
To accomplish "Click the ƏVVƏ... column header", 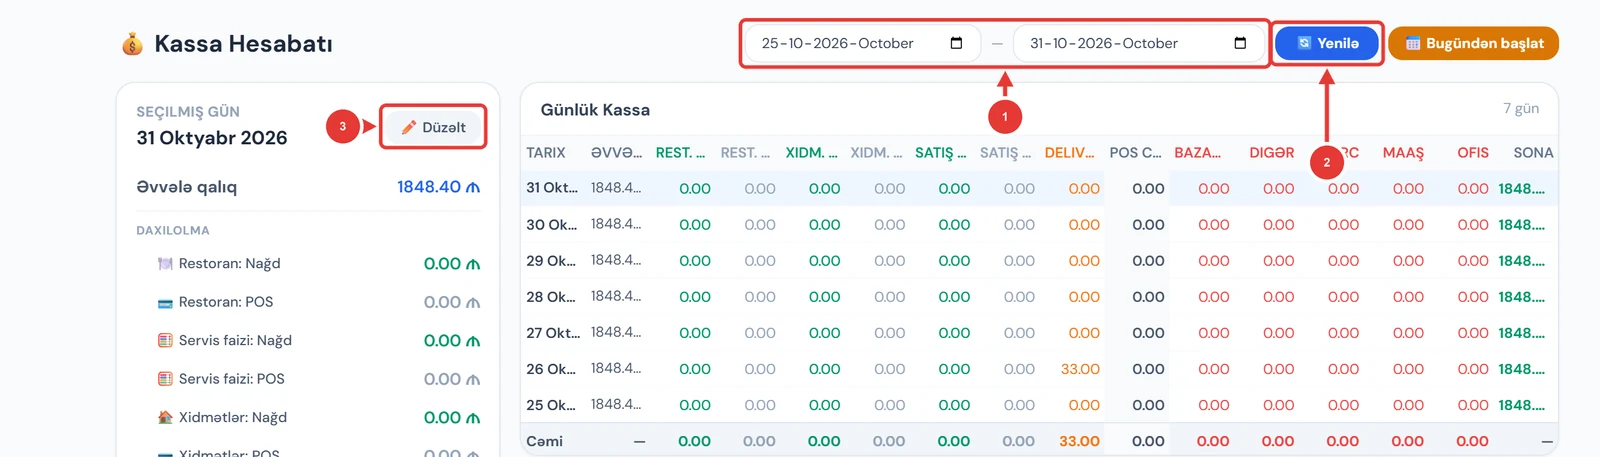I will pyautogui.click(x=616, y=153).
